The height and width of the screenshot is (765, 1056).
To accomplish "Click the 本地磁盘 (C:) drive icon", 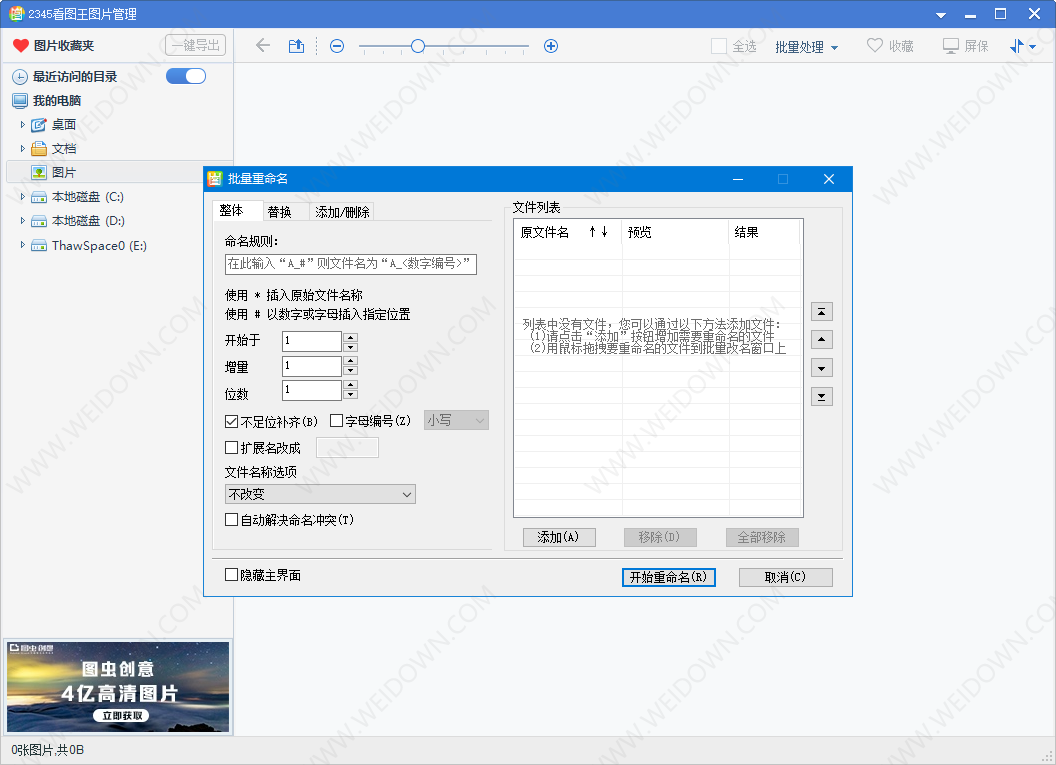I will click(x=39, y=197).
